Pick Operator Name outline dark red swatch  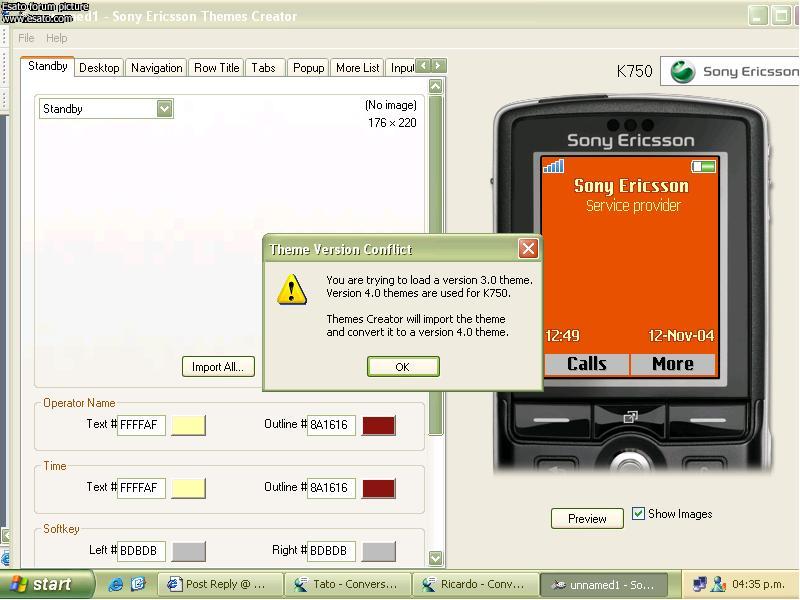pos(379,425)
